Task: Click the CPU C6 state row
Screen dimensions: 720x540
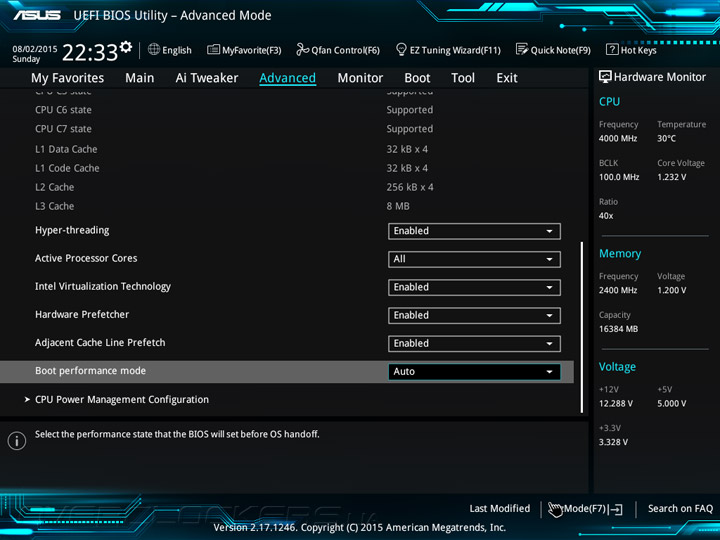Action: point(234,110)
